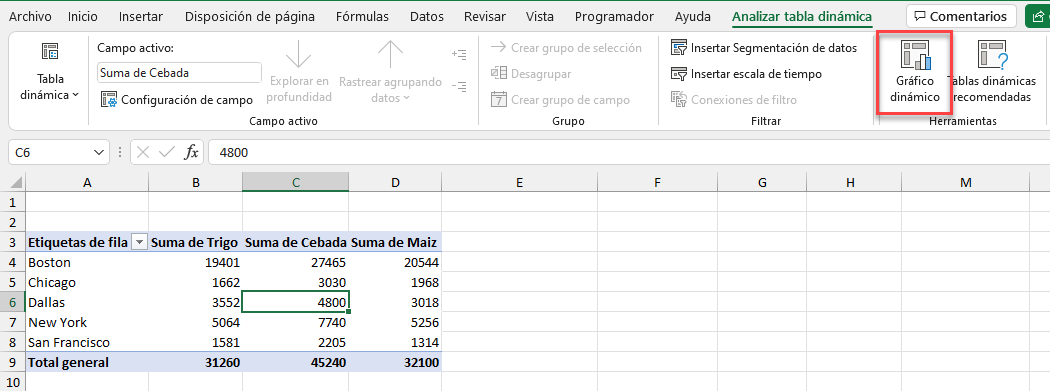Select cell with value 3030
This screenshot has width=1050, height=391.
click(295, 283)
